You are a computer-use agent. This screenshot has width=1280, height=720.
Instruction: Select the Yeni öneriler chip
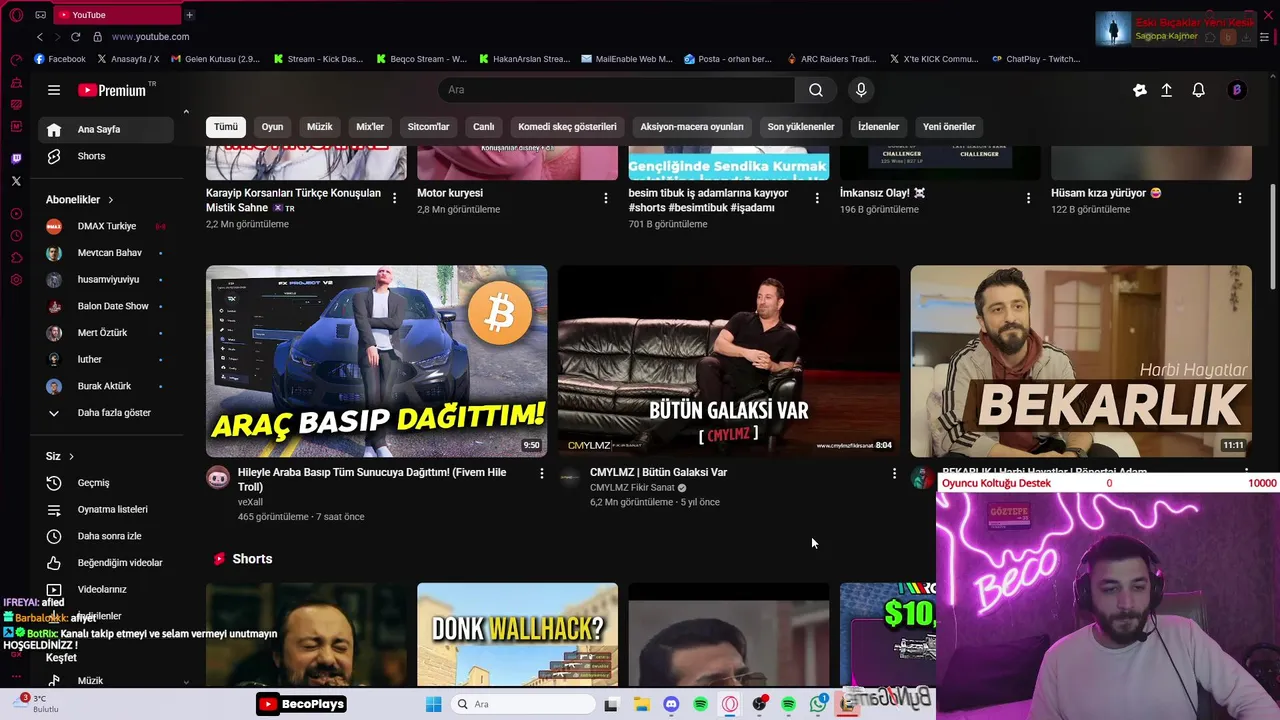point(949,127)
